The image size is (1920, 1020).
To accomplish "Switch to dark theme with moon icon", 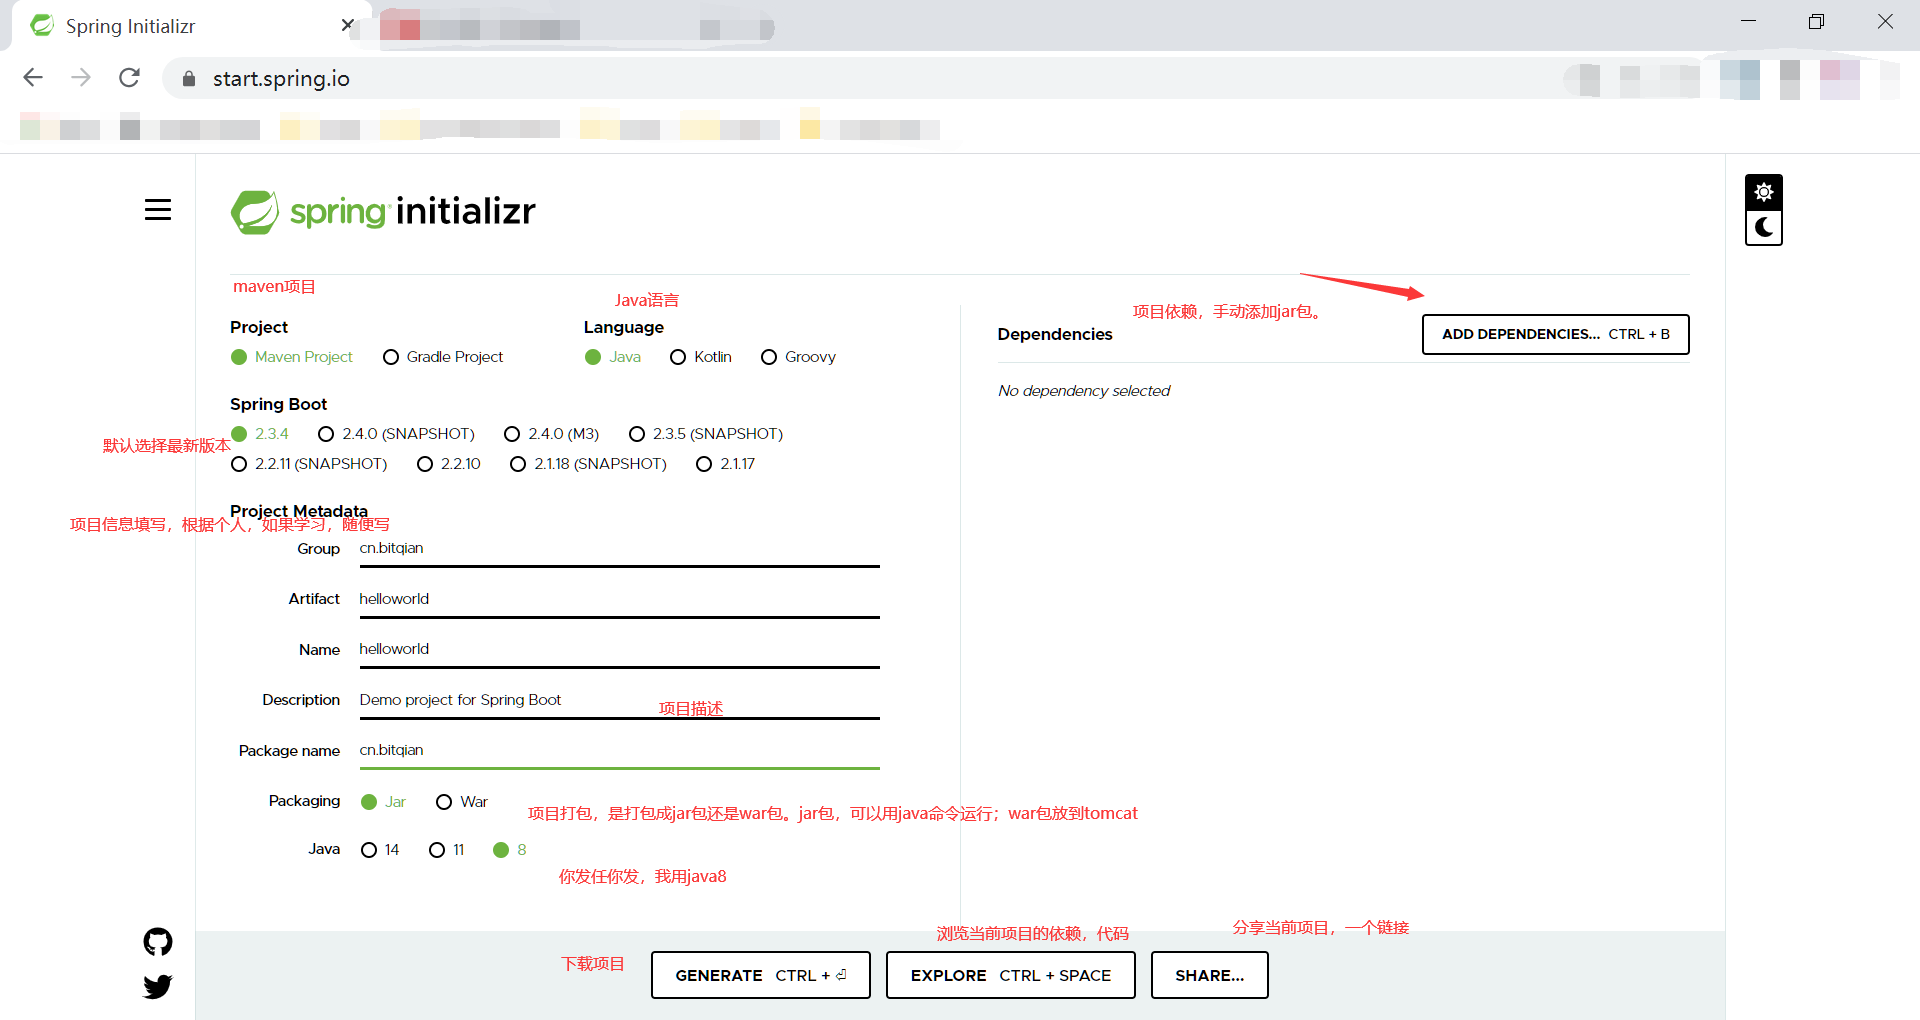I will pos(1764,227).
